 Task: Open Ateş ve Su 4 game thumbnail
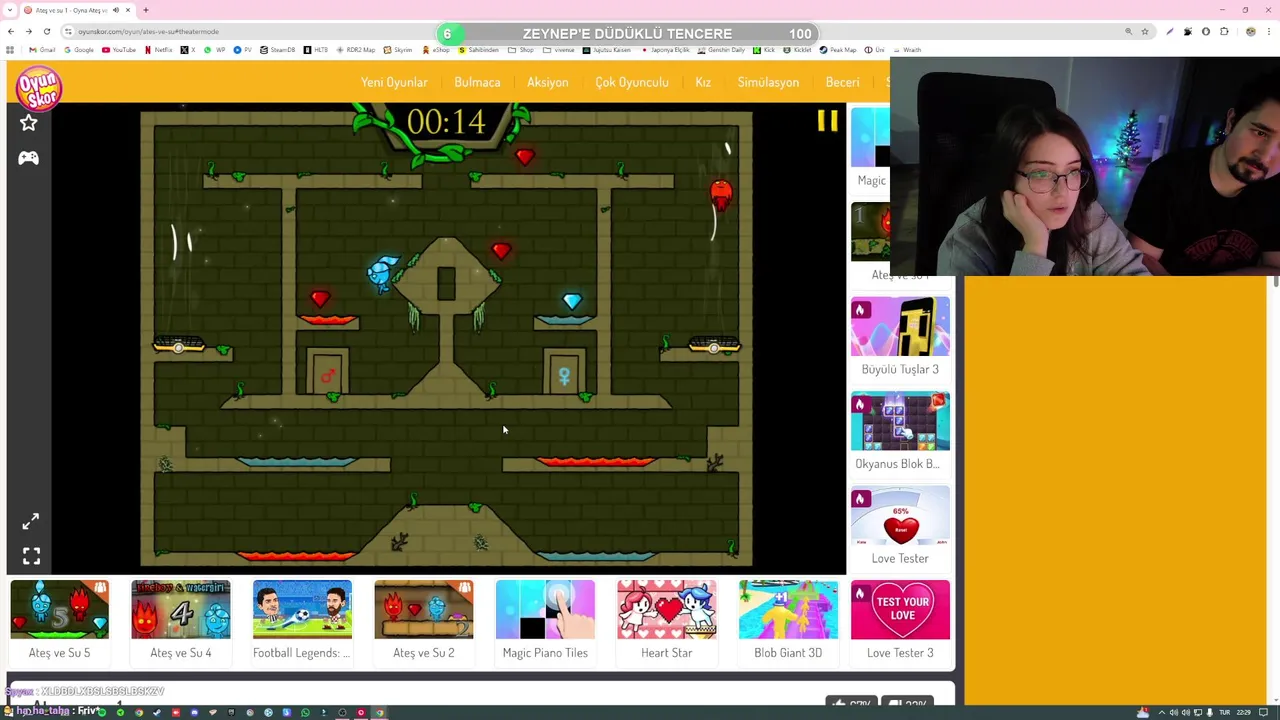point(181,609)
